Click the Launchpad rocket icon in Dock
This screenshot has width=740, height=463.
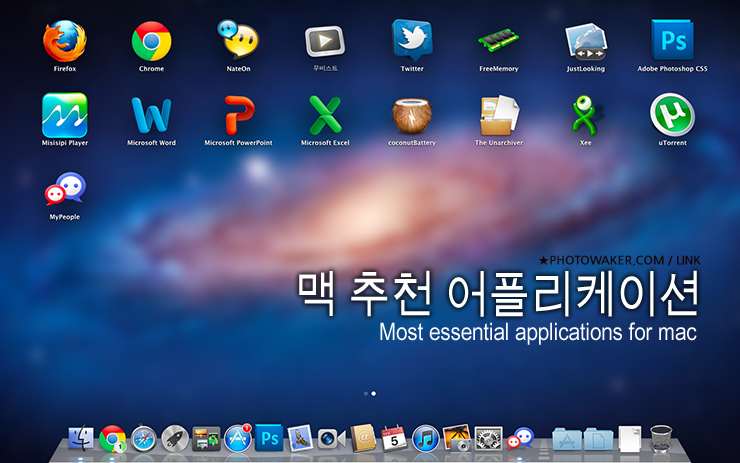(x=175, y=439)
